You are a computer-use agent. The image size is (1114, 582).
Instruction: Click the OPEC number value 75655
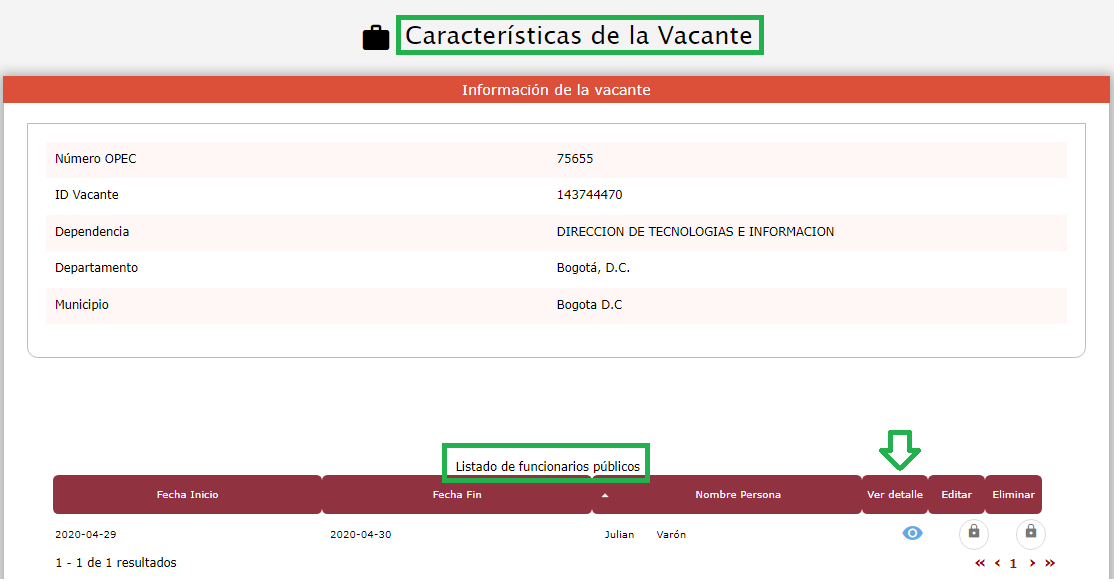[x=575, y=159]
